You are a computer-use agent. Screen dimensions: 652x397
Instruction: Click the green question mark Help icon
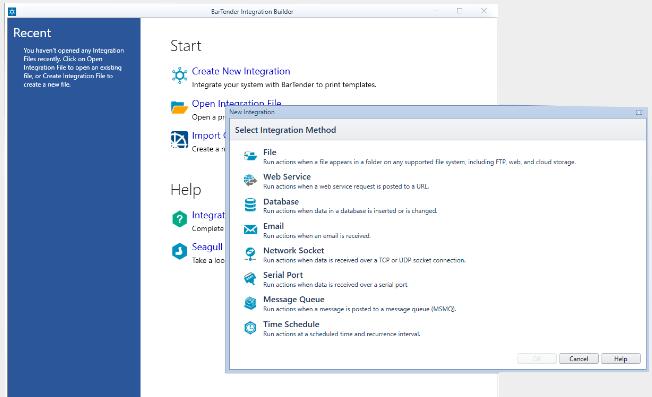click(x=179, y=219)
